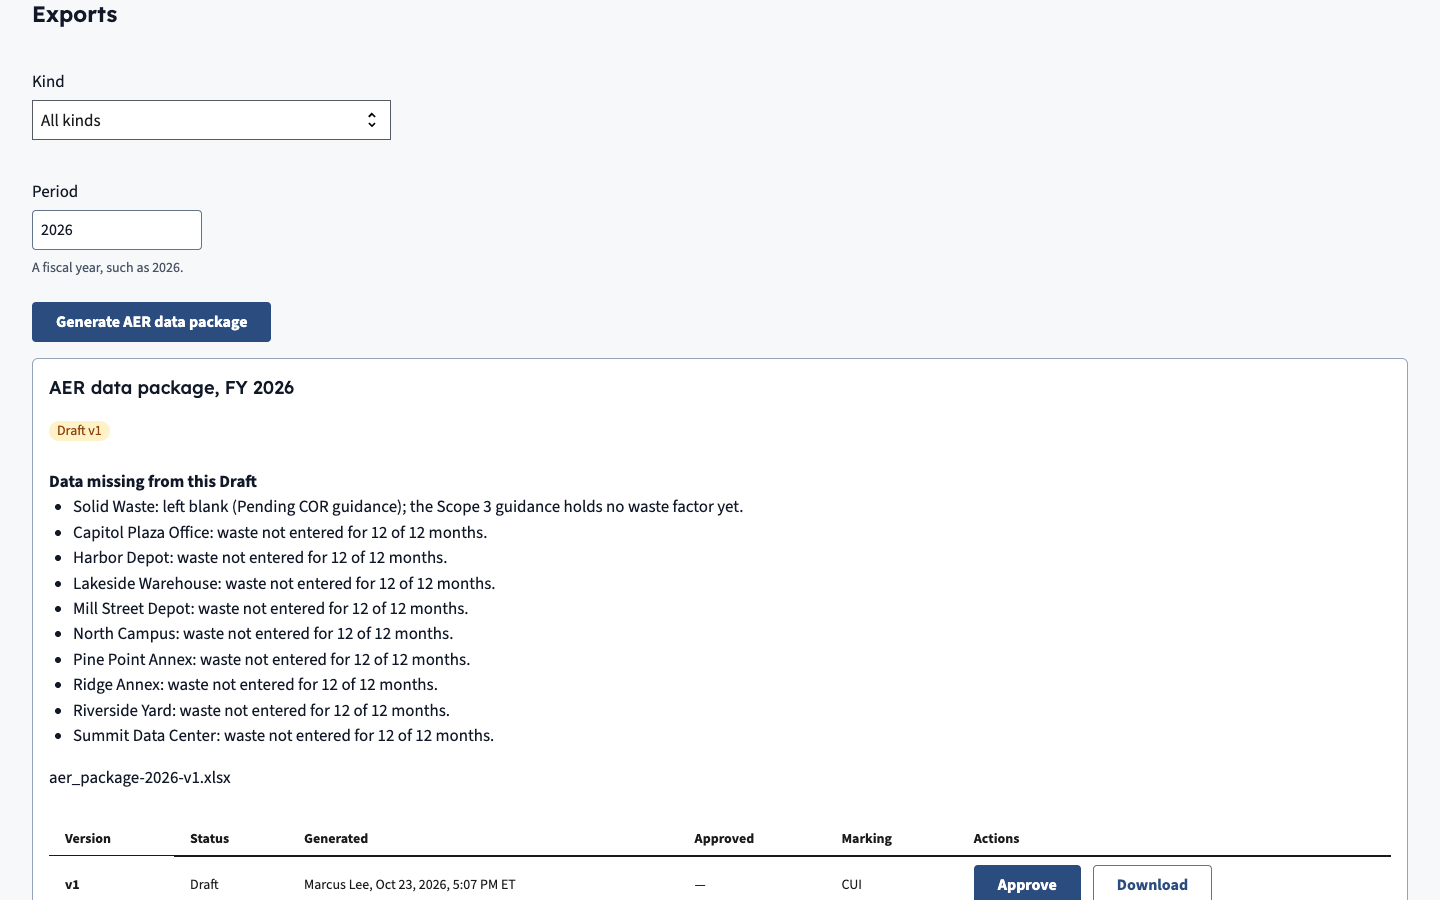Click the Mill Street Depot waste line

[x=270, y=608]
